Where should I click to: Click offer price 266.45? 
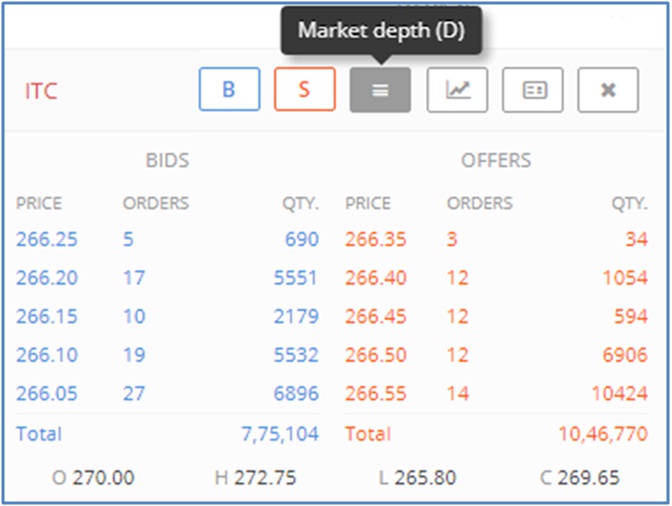click(375, 316)
